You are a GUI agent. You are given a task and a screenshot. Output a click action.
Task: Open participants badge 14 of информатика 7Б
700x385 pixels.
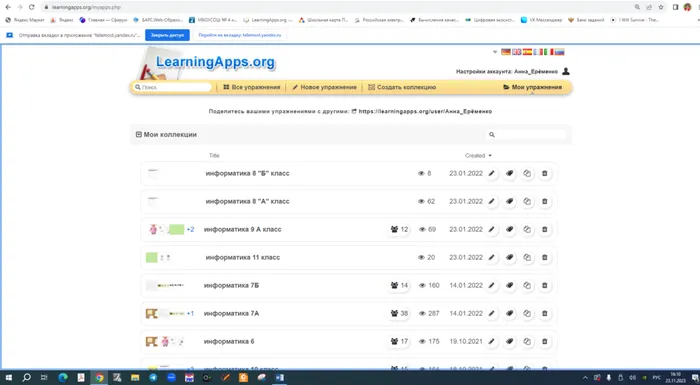399,285
